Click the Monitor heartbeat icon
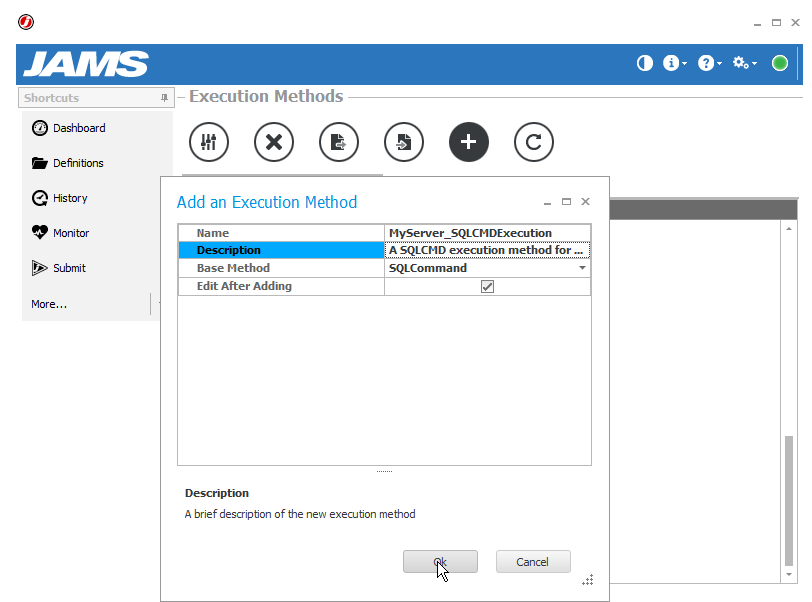The width and height of the screenshot is (812, 602). 40,233
